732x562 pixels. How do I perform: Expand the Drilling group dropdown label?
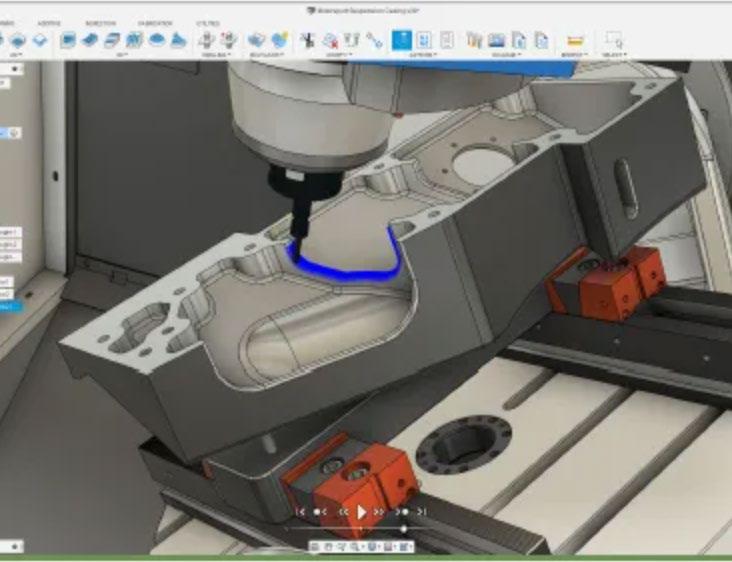(x=217, y=55)
